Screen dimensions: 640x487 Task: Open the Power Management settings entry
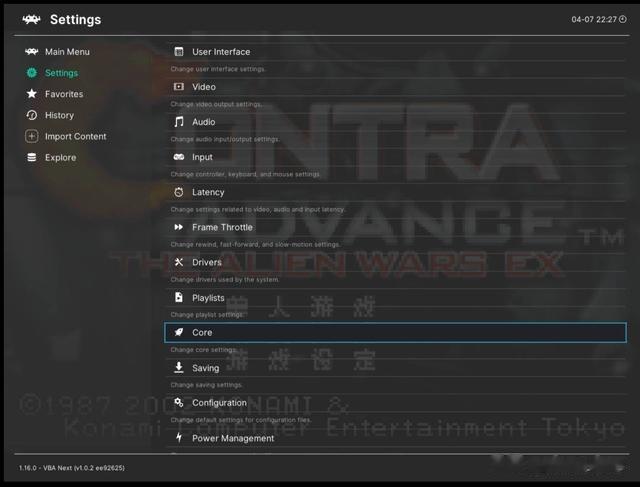point(396,438)
